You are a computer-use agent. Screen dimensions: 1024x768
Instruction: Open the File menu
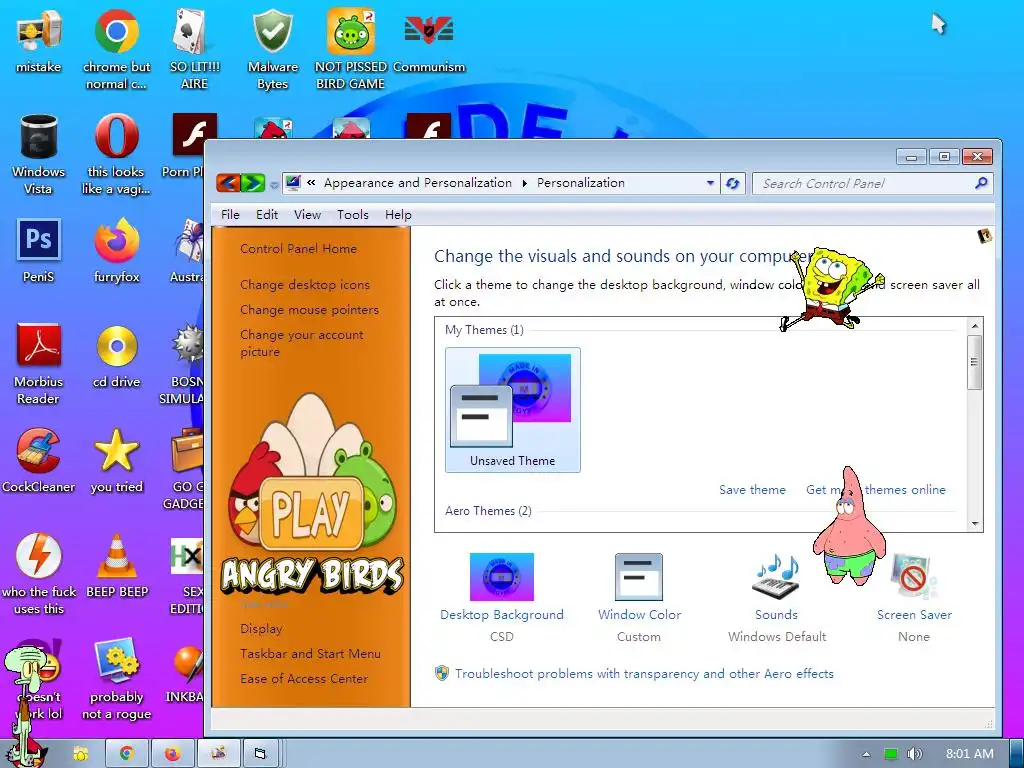(230, 215)
